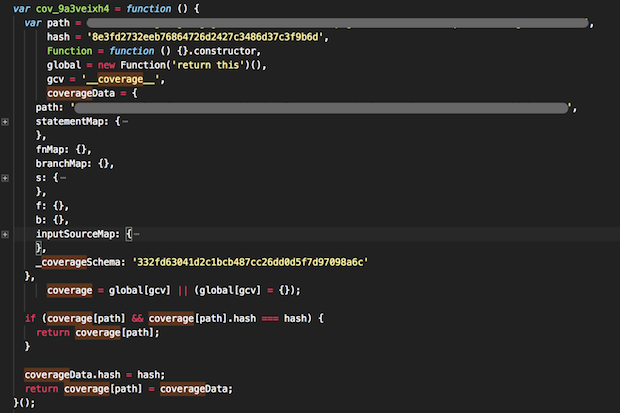Click the ellipsis after statementMap brace
This screenshot has width=620, height=413.
[x=125, y=122]
